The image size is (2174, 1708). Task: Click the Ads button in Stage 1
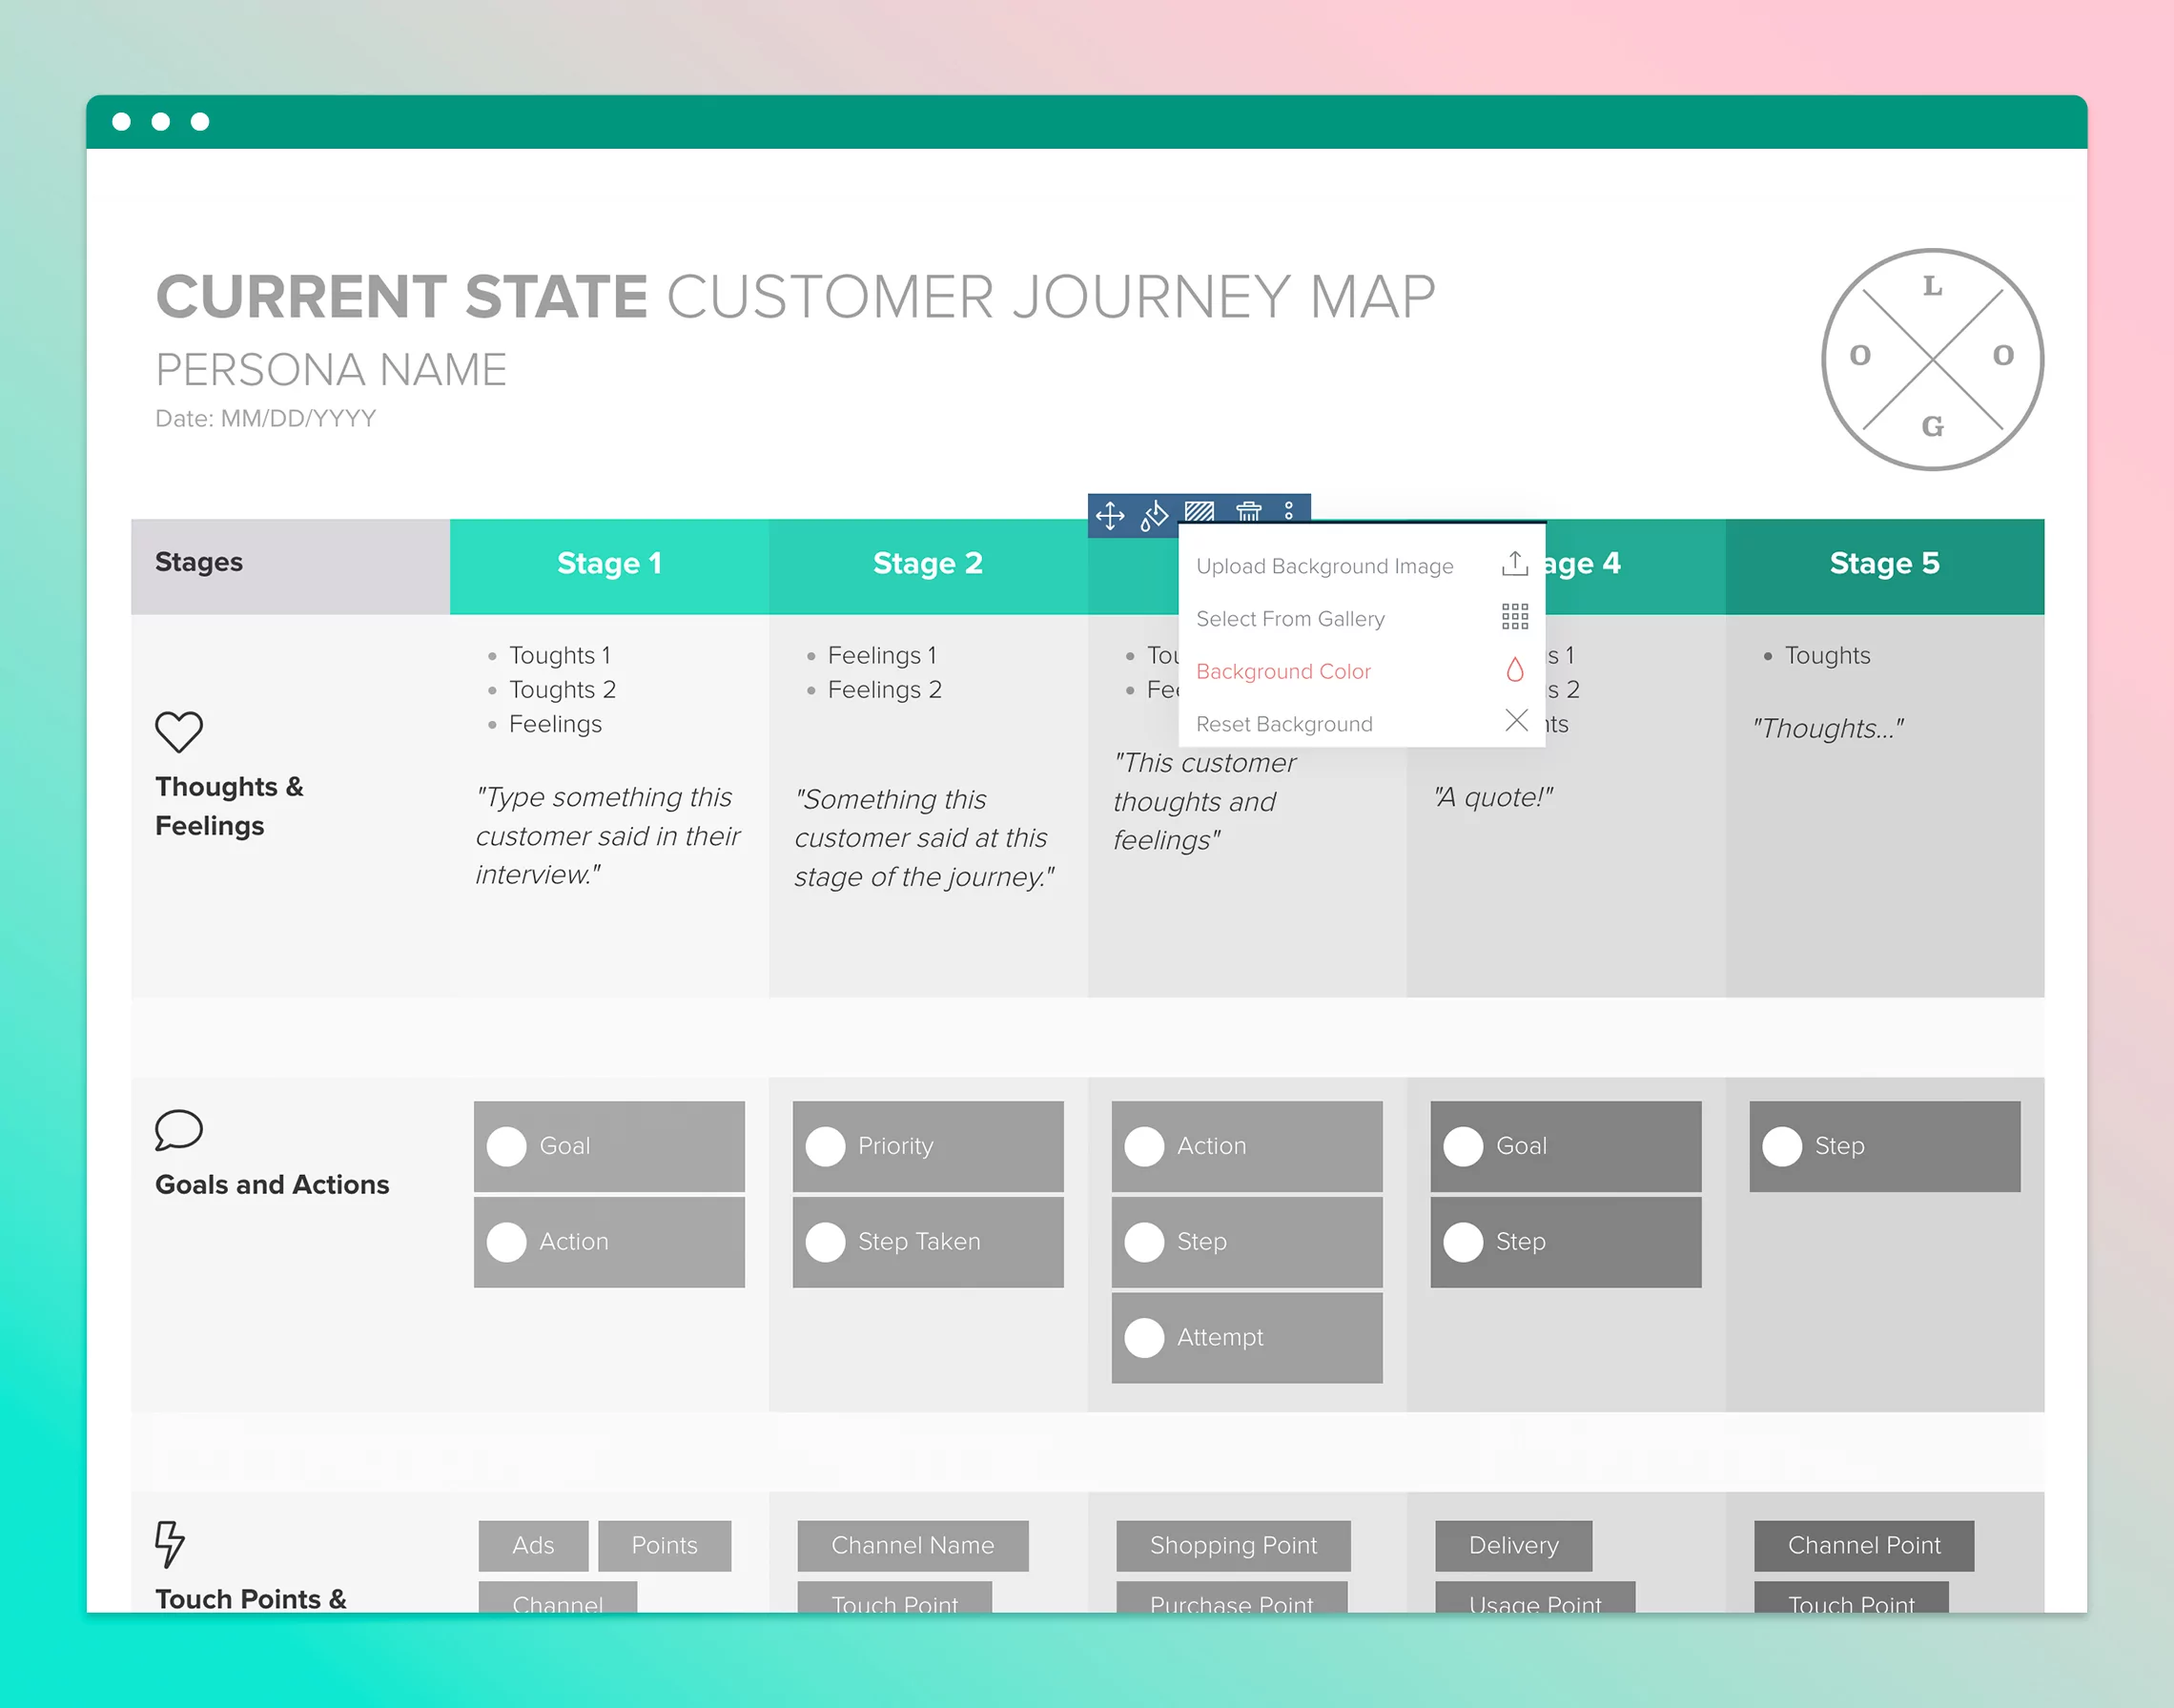coord(534,1545)
